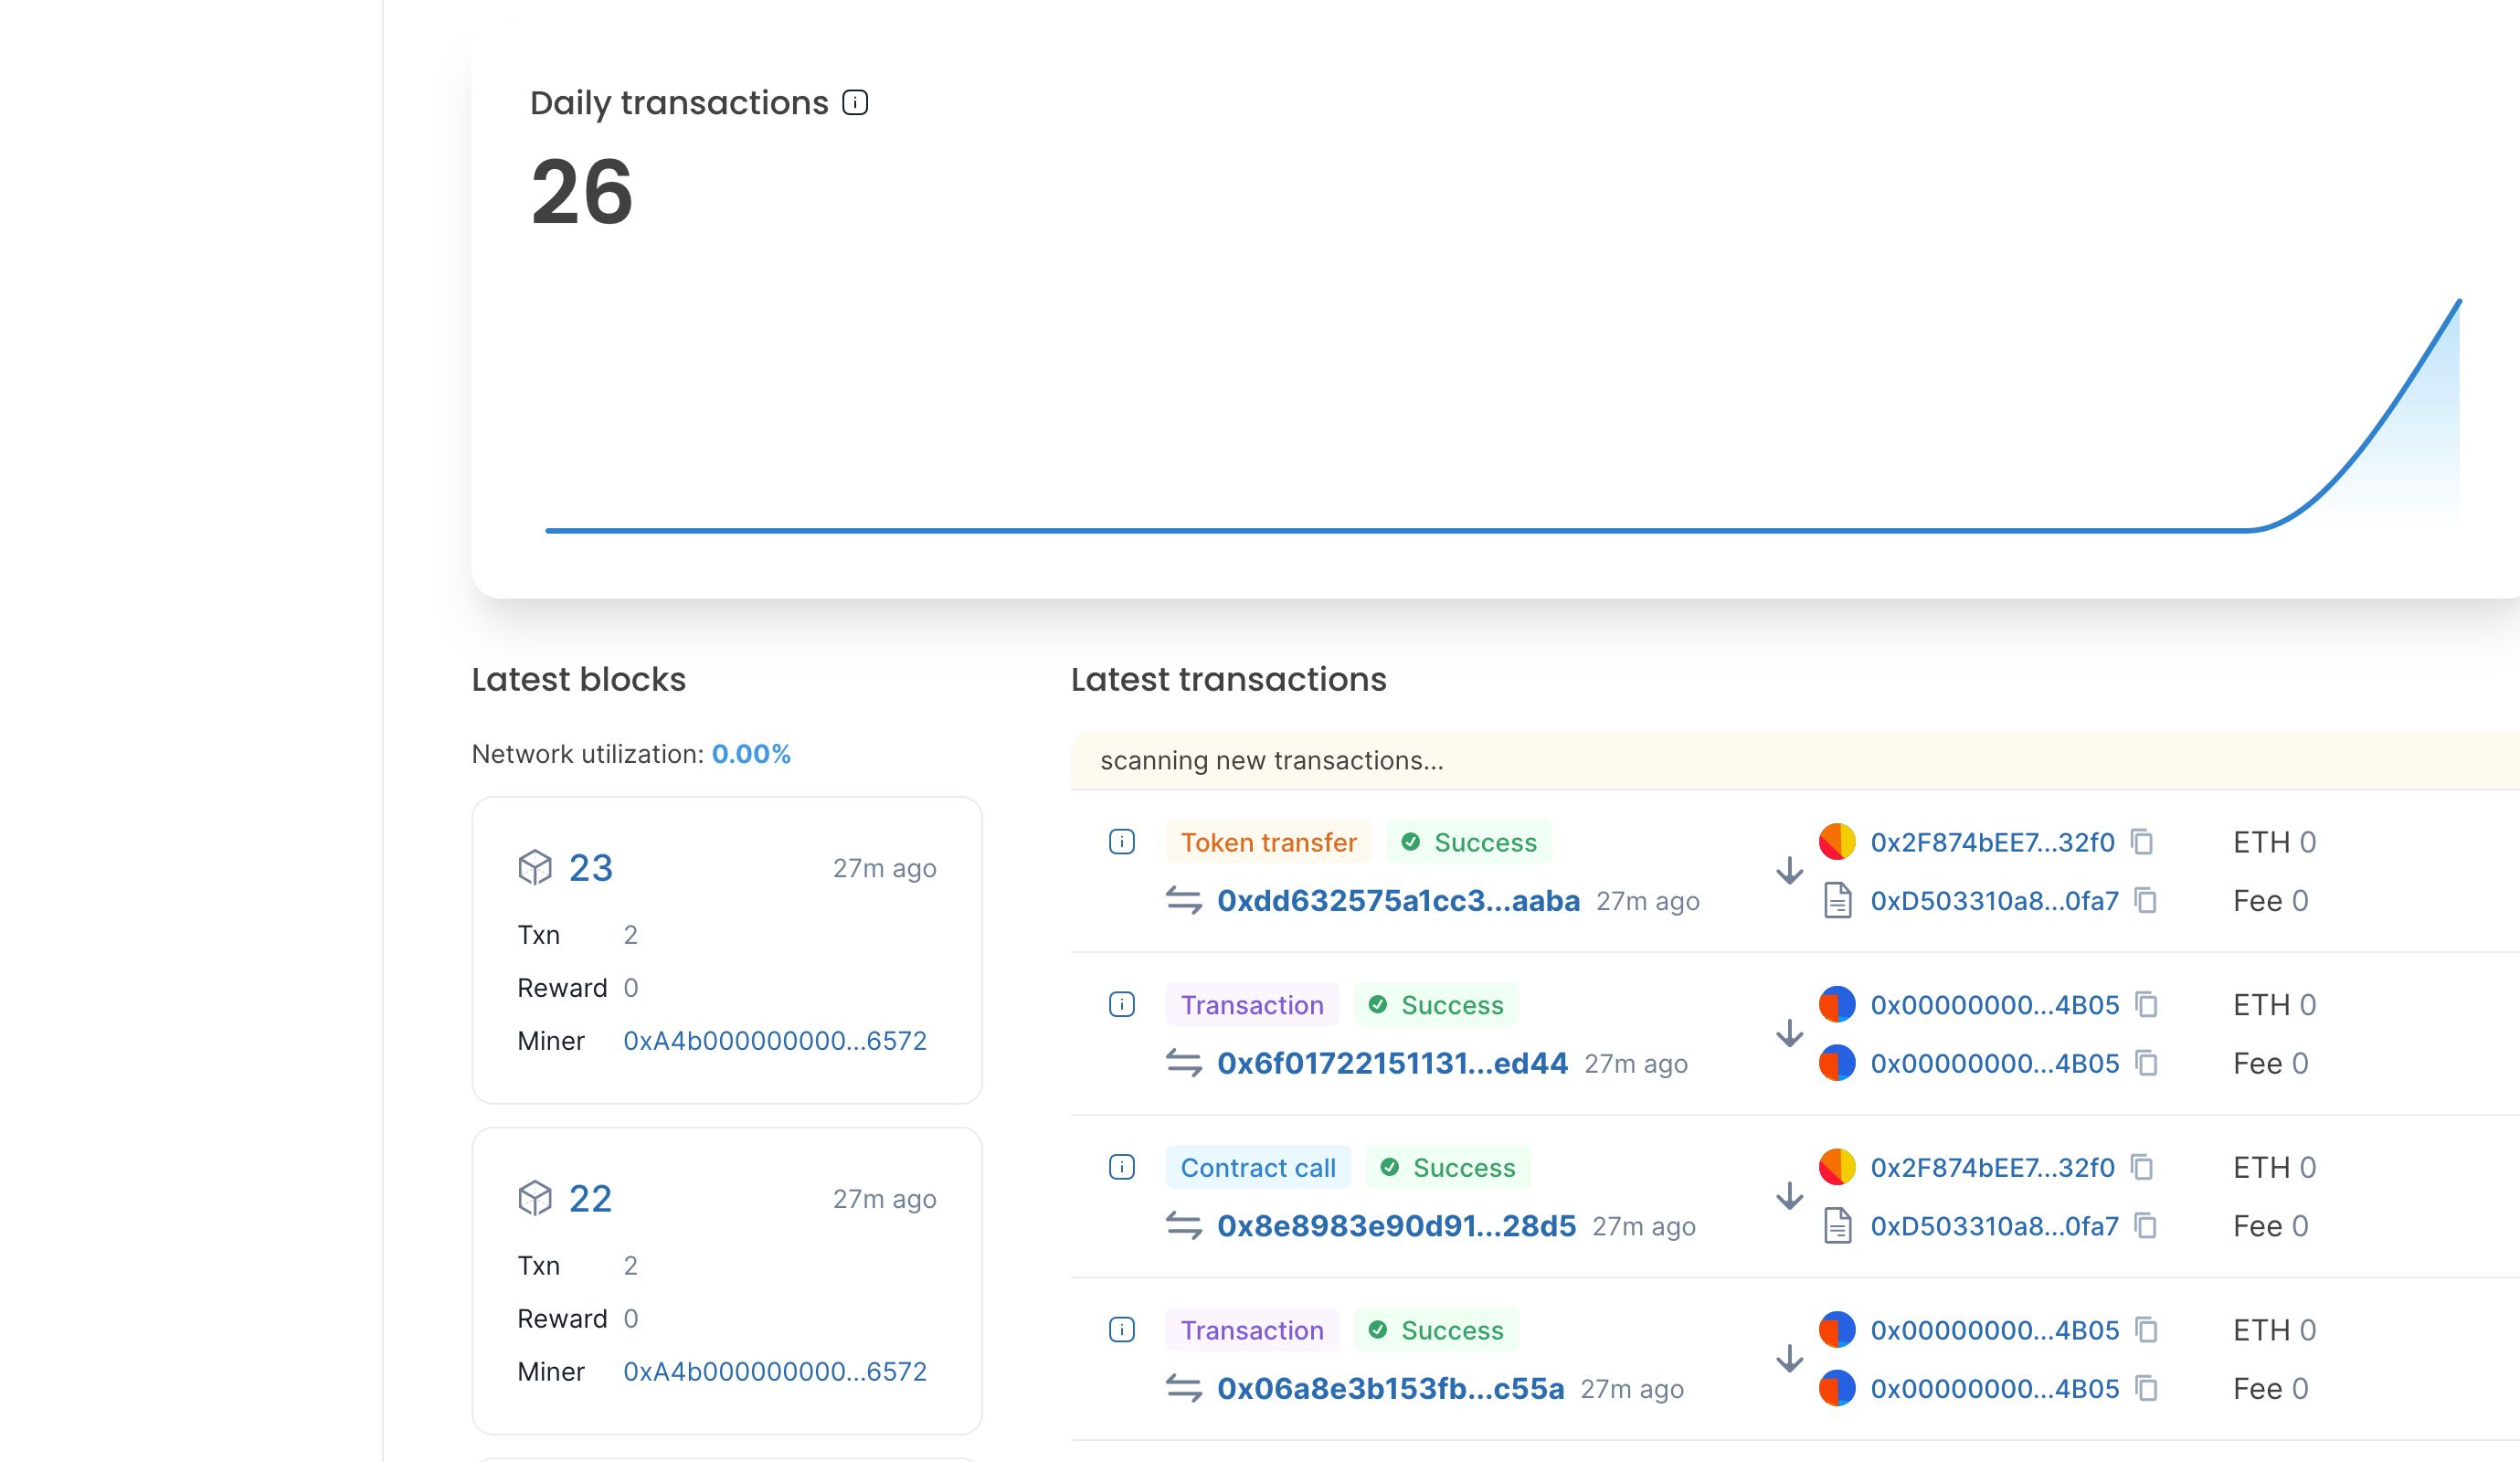Image resolution: width=2520 pixels, height=1462 pixels.
Task: Open miner address of block 23
Action: pyautogui.click(x=775, y=1041)
